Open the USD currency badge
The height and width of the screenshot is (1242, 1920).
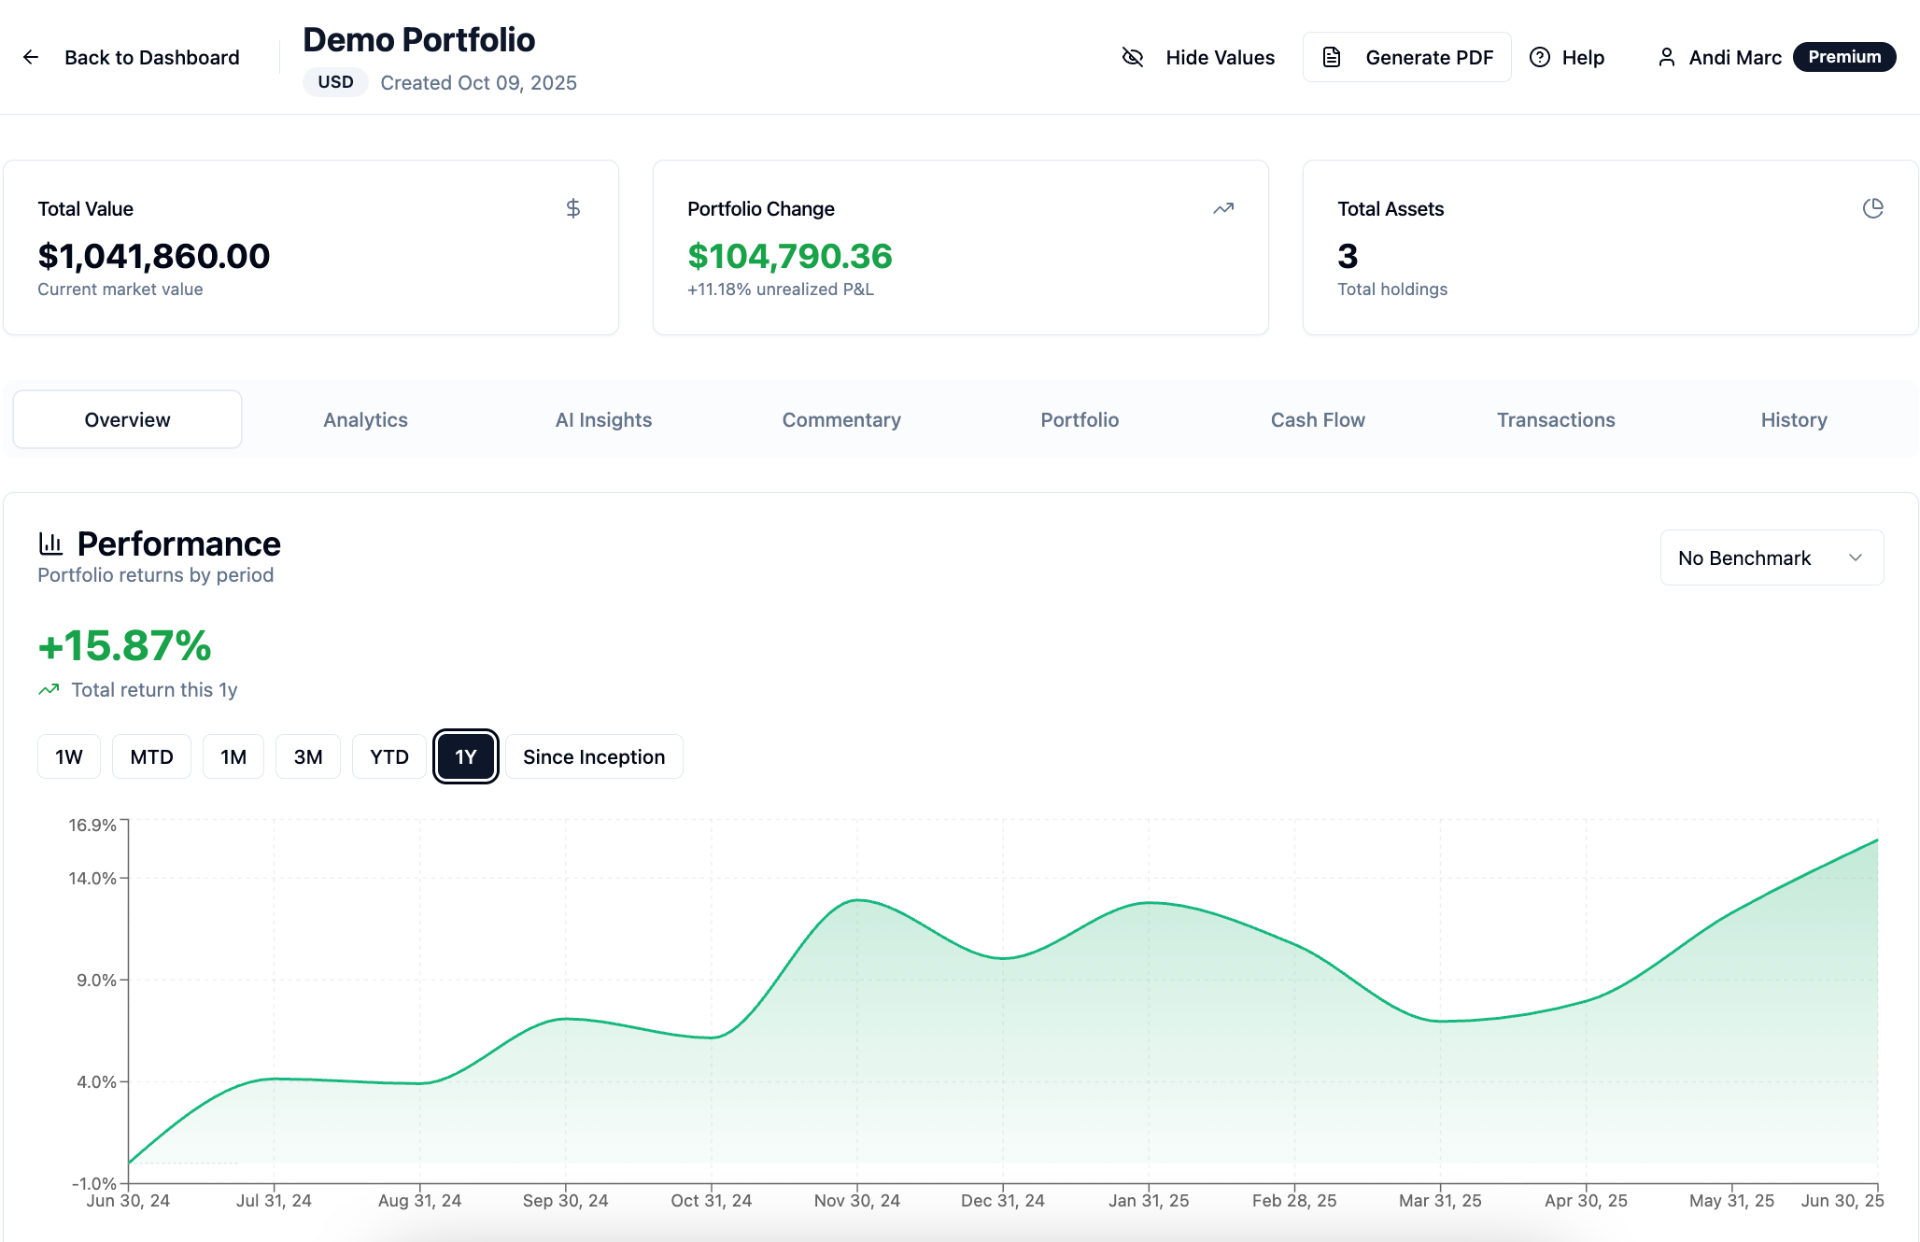click(335, 82)
